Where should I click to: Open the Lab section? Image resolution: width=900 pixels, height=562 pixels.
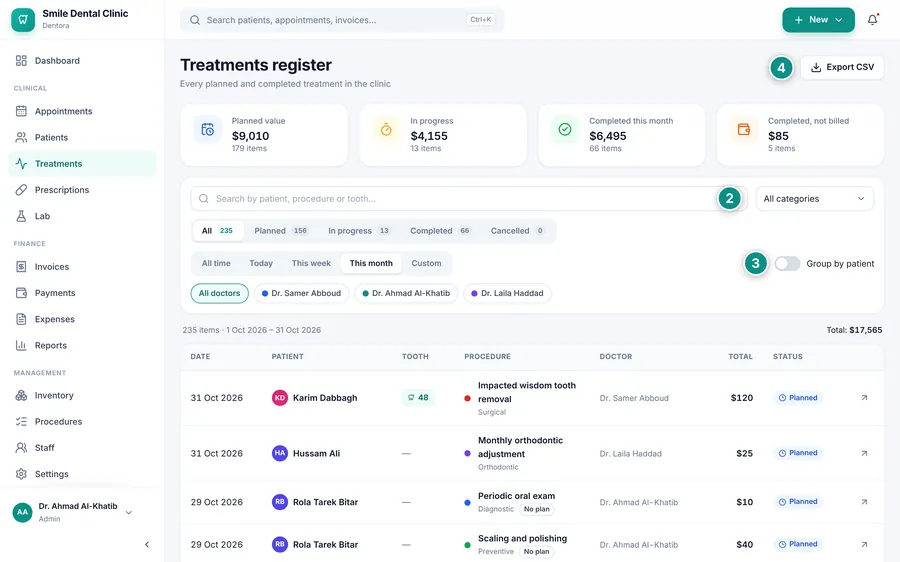82,216
